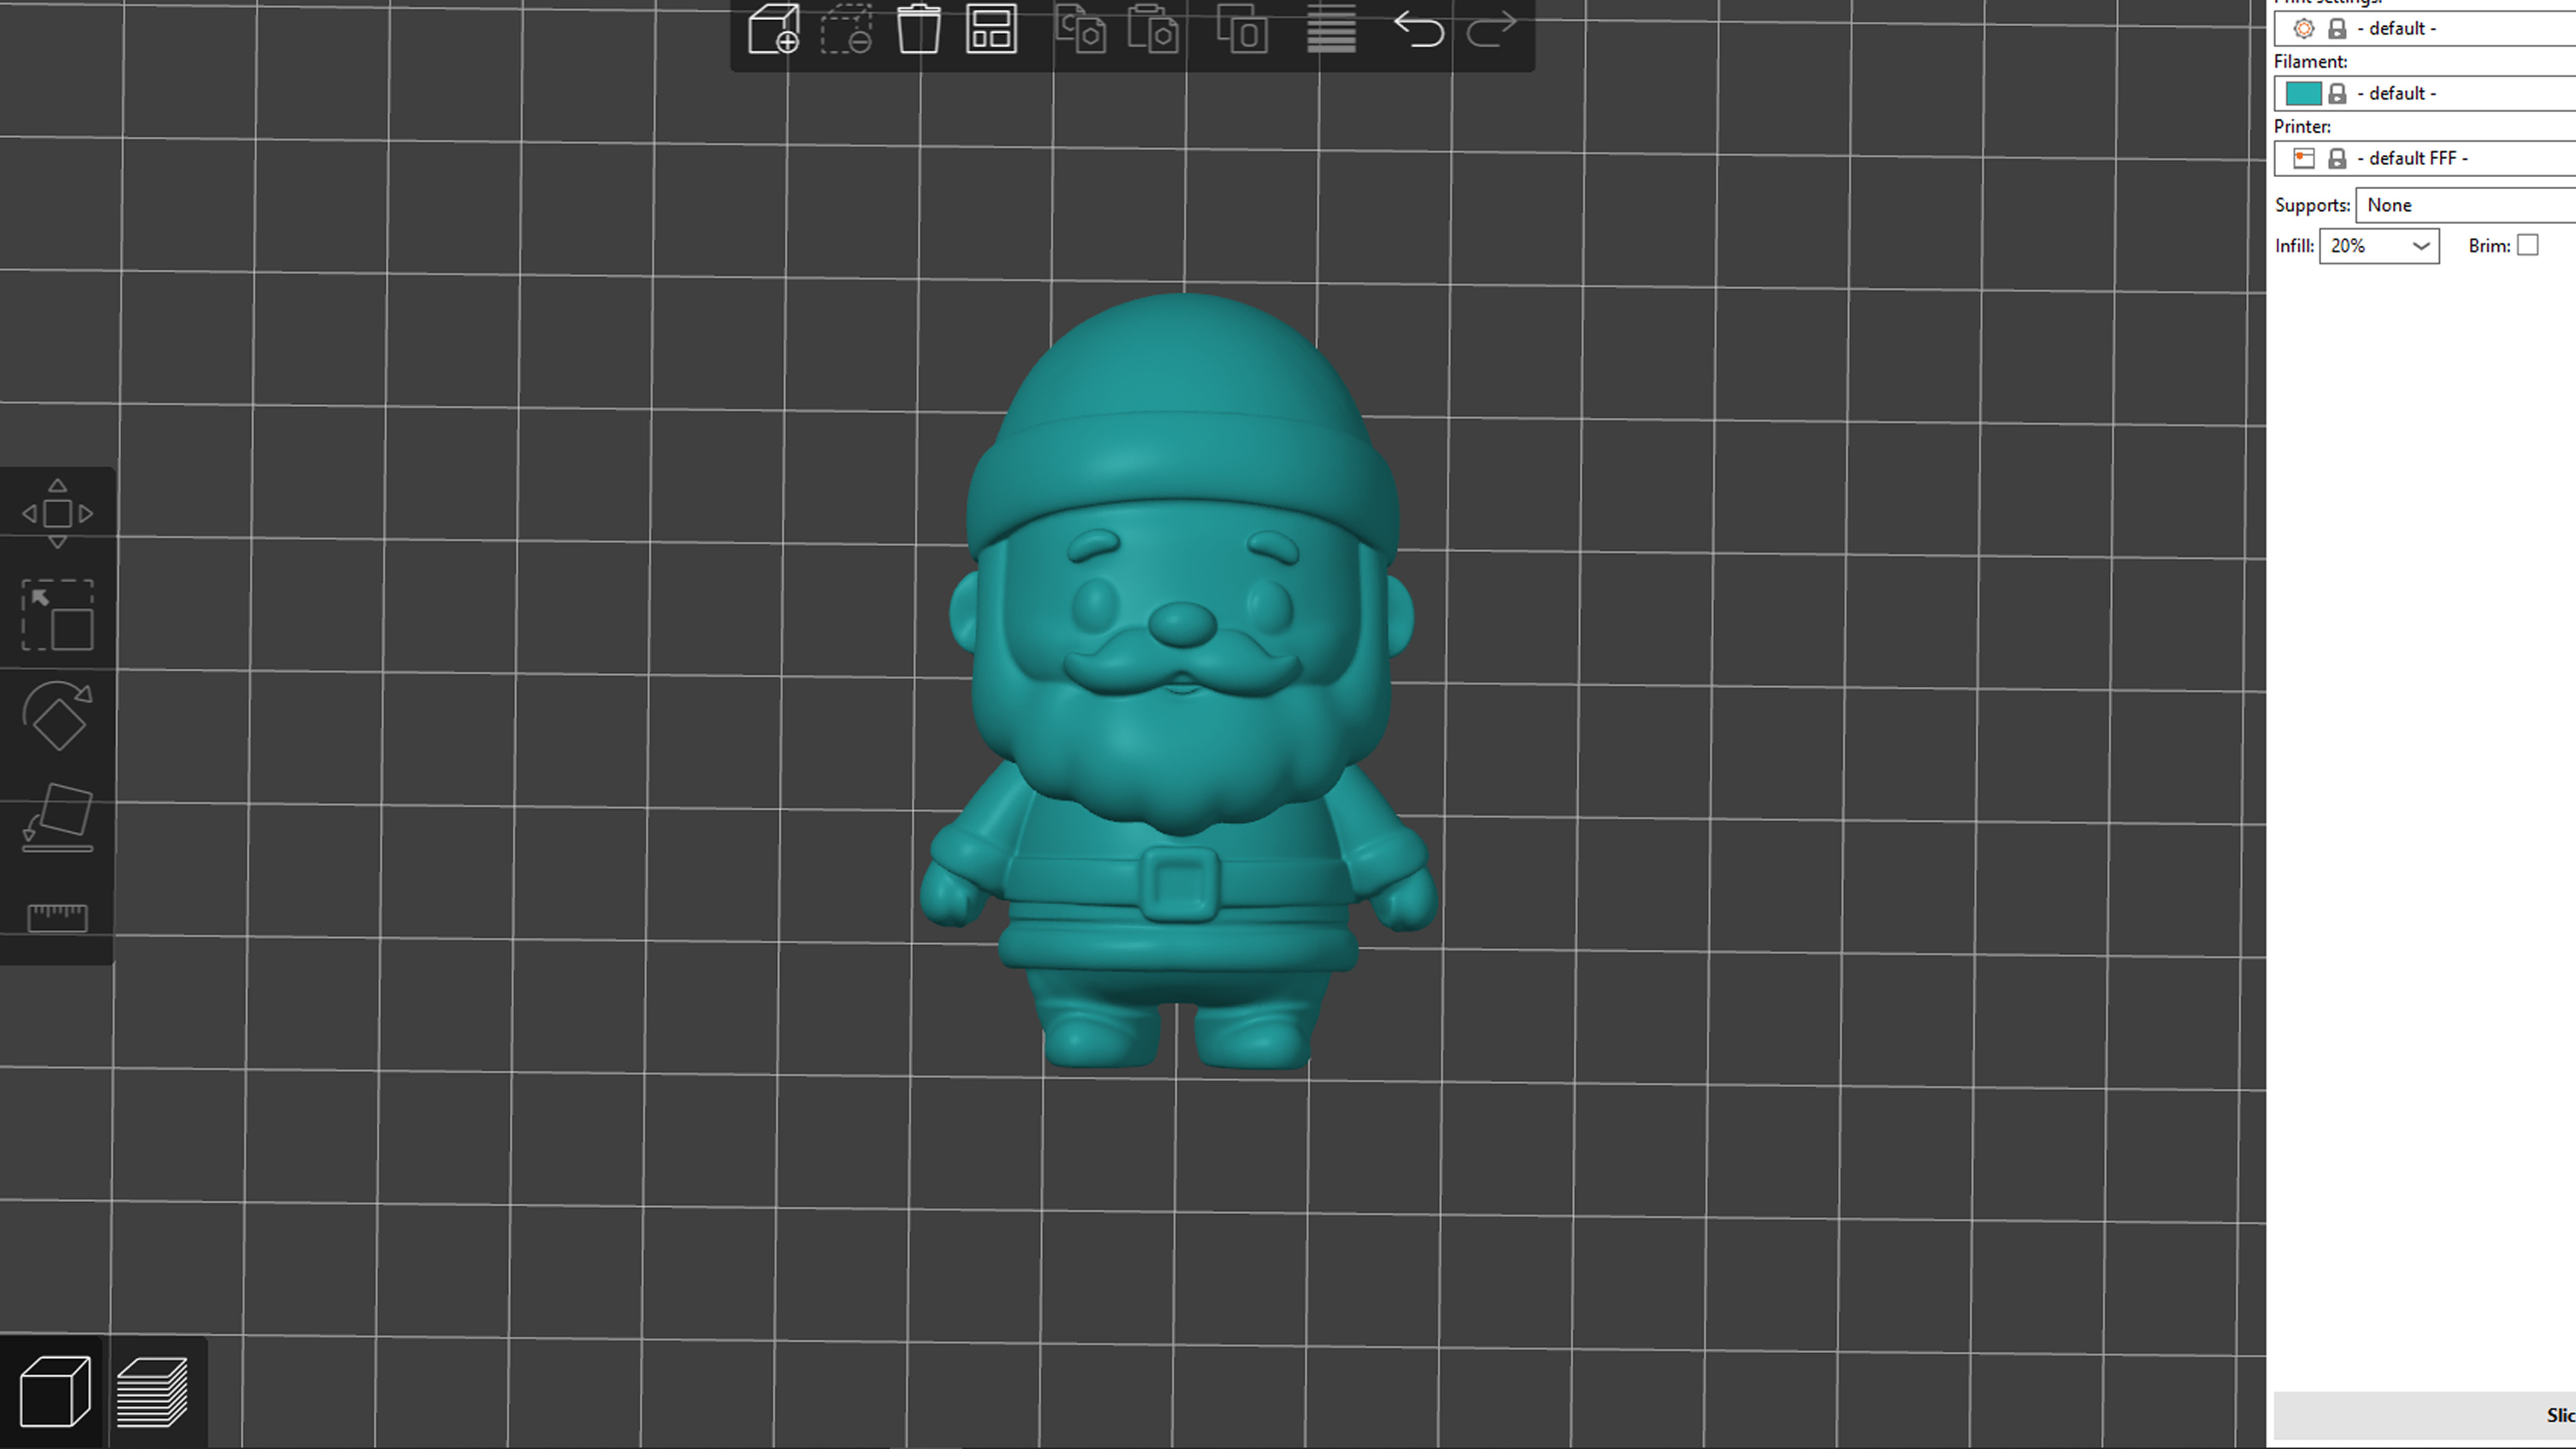Viewport: 2576px width, 1449px height.
Task: Click the Delete all trash icon
Action: point(918,28)
